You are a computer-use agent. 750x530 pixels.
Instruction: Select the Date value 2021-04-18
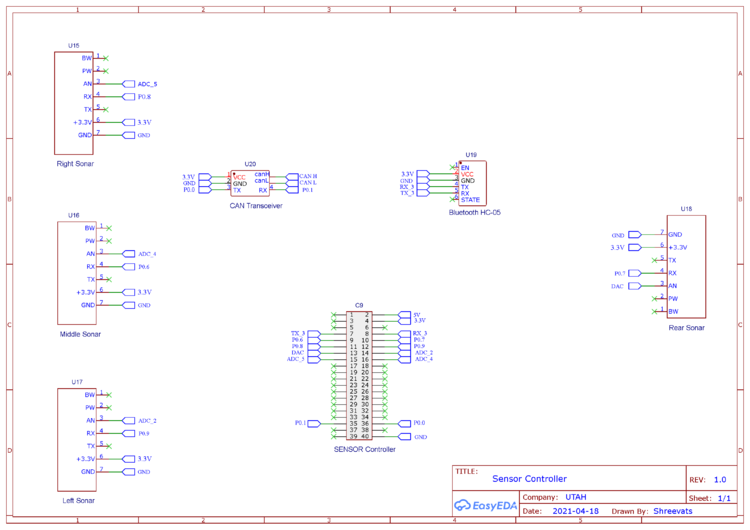(575, 511)
